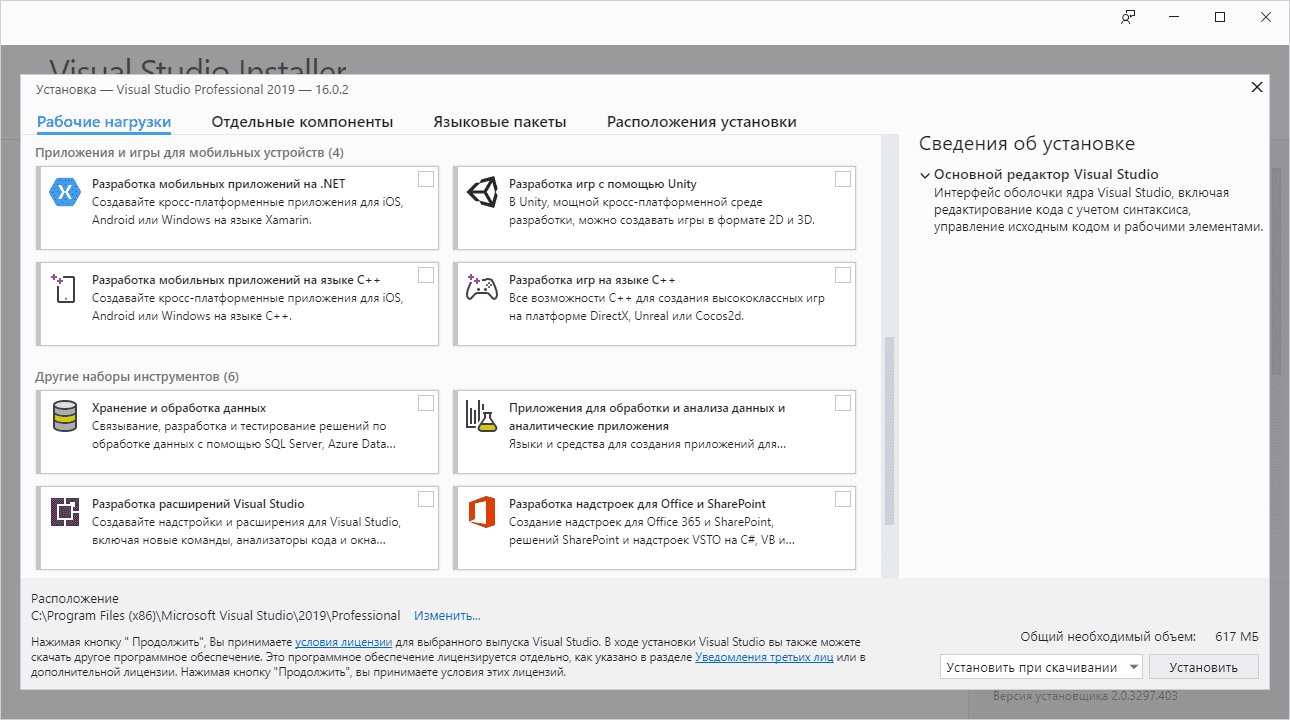Click the Сведения об установке heading
This screenshot has height=720, width=1290.
(1027, 144)
